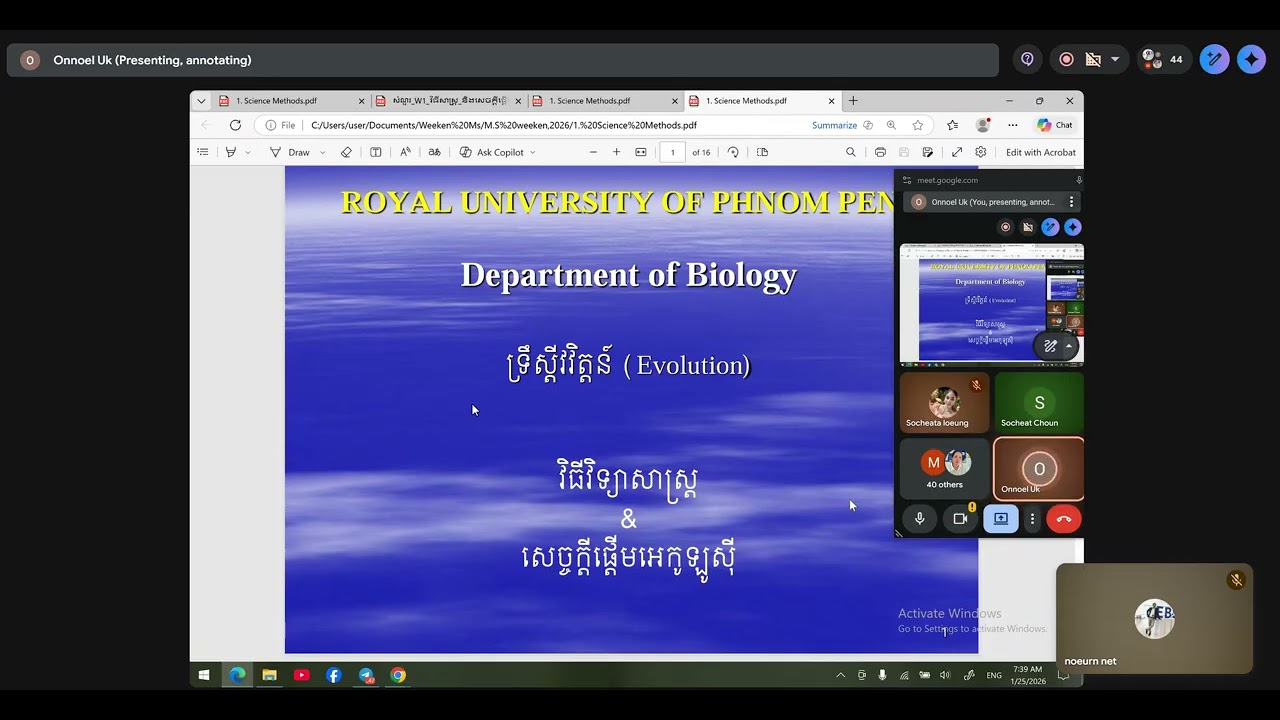Screen dimensions: 1280x720
Task: Select the Erase tool in PDF toolbar
Action: tap(346, 152)
